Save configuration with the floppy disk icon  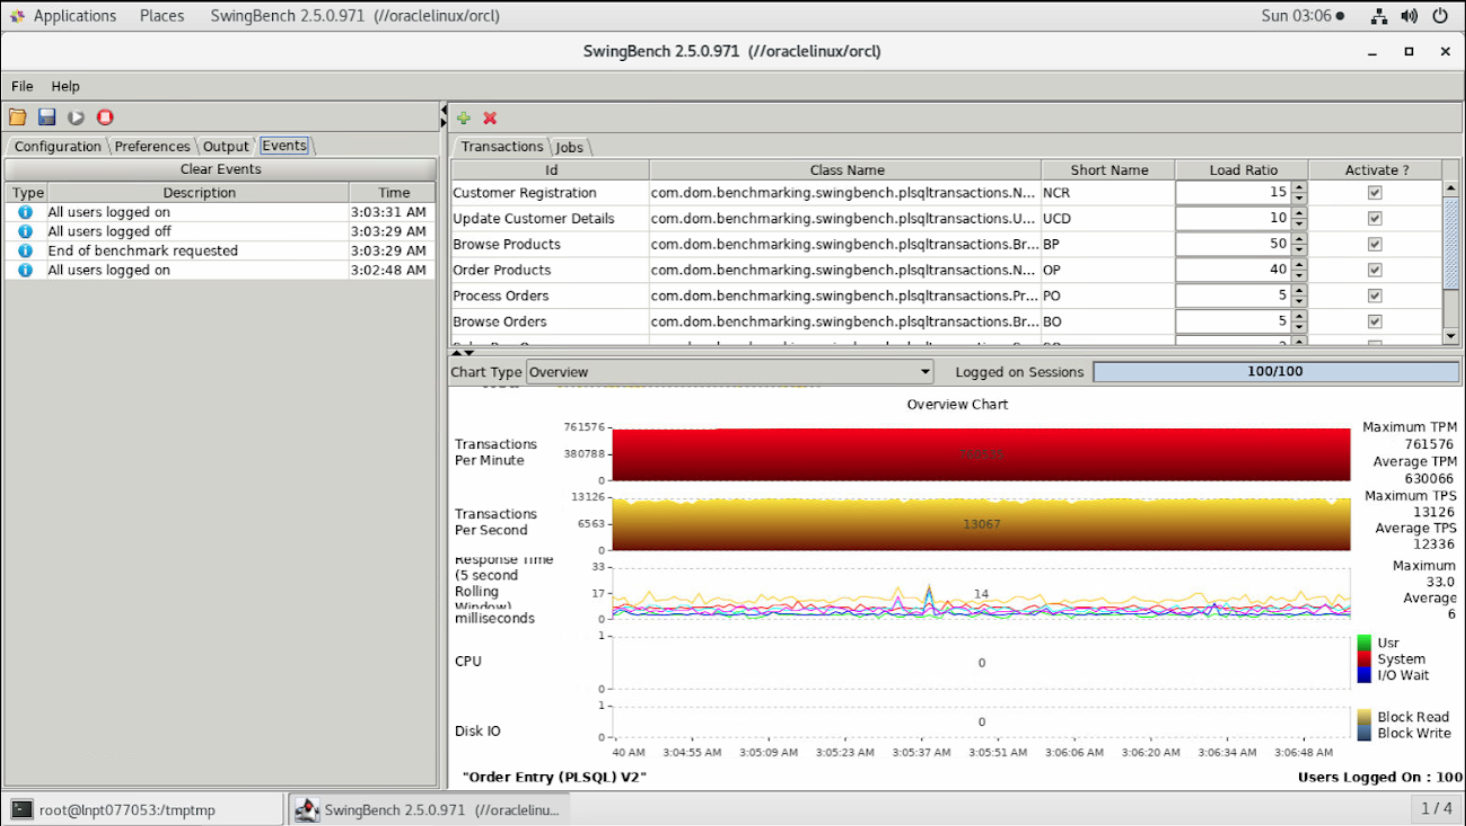pyautogui.click(x=47, y=117)
